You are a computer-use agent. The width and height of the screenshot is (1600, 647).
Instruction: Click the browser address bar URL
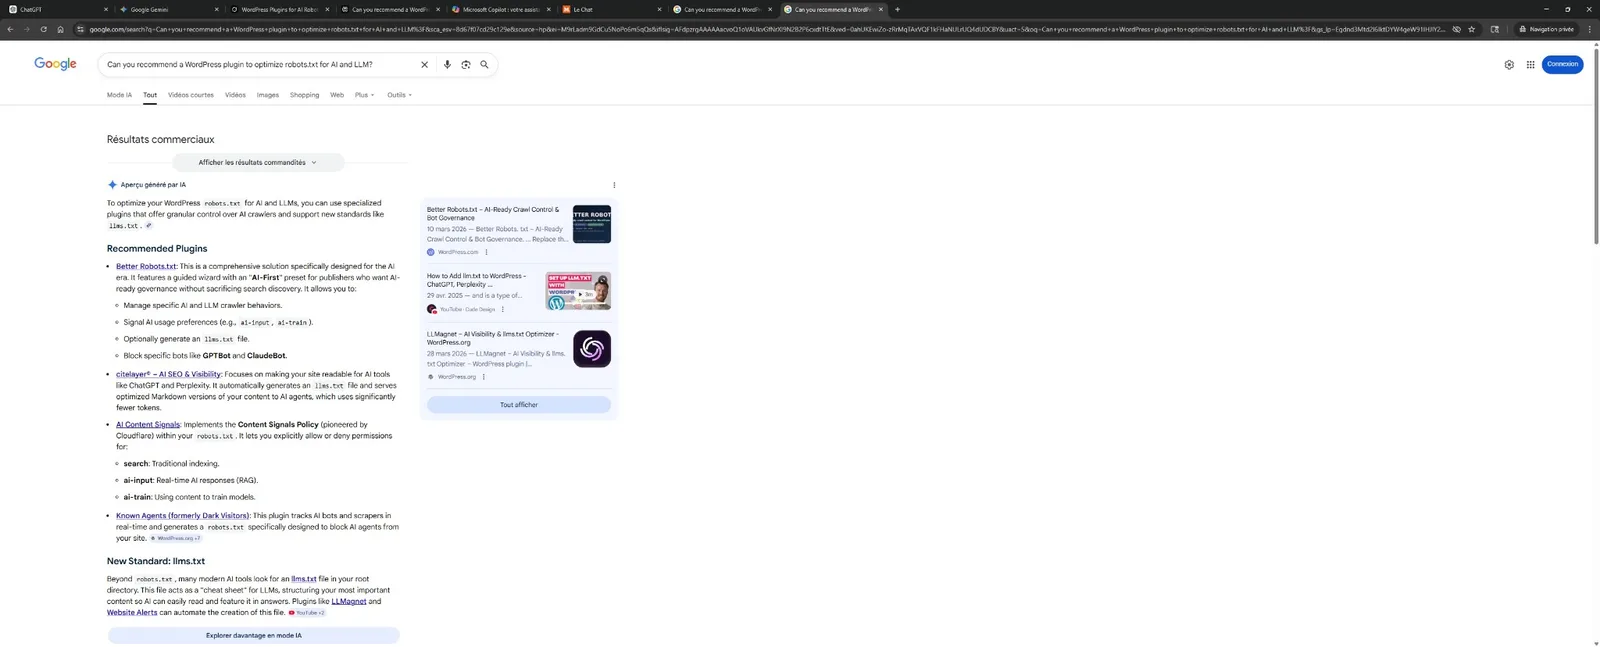coord(765,29)
